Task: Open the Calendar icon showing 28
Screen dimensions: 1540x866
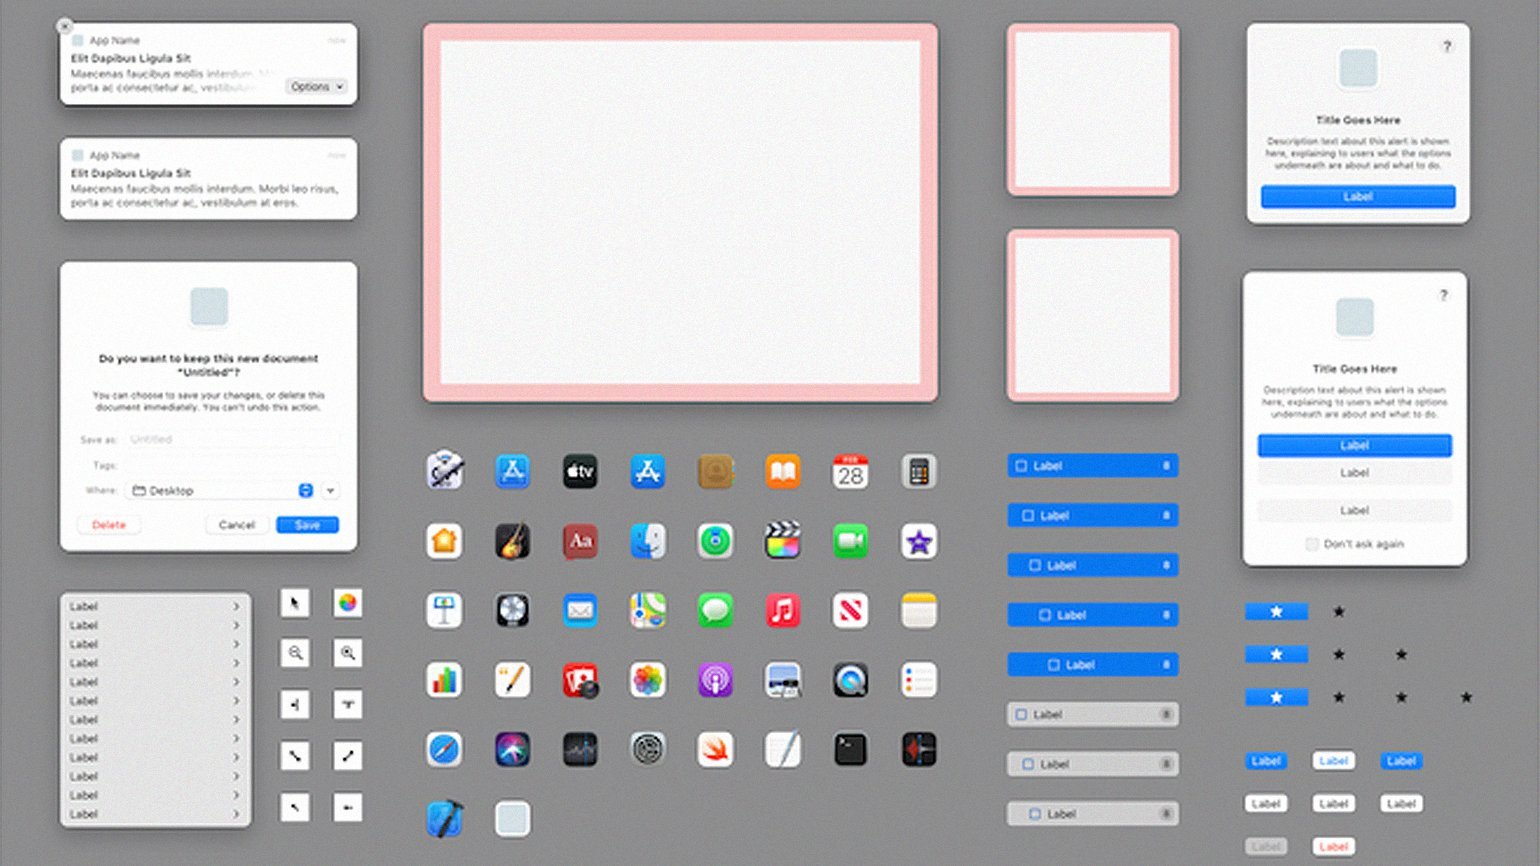Action: tap(850, 471)
